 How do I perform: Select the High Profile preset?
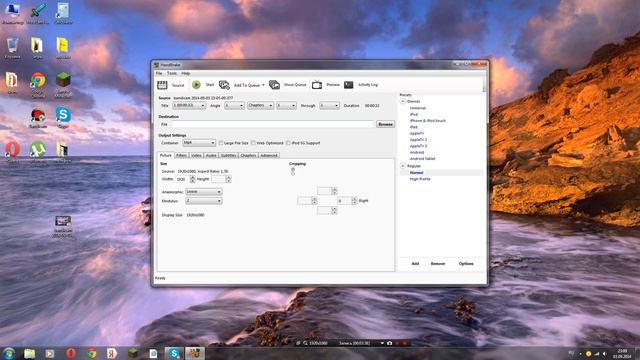(420, 179)
